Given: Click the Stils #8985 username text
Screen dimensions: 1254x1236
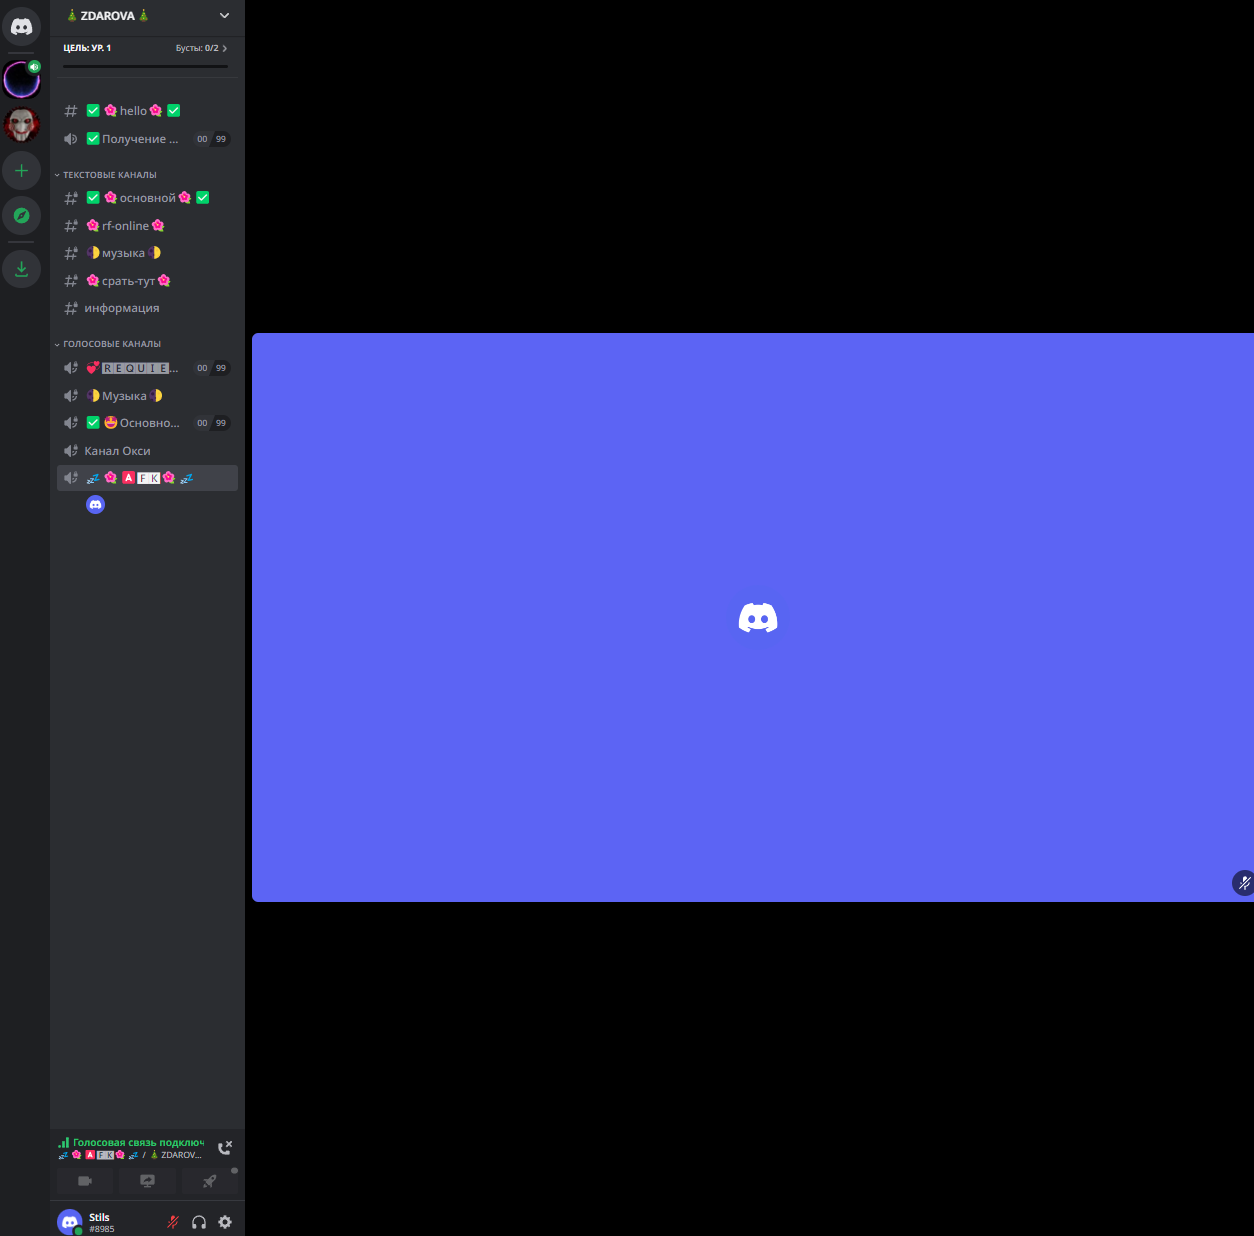Looking at the screenshot, I should click(x=101, y=1223).
